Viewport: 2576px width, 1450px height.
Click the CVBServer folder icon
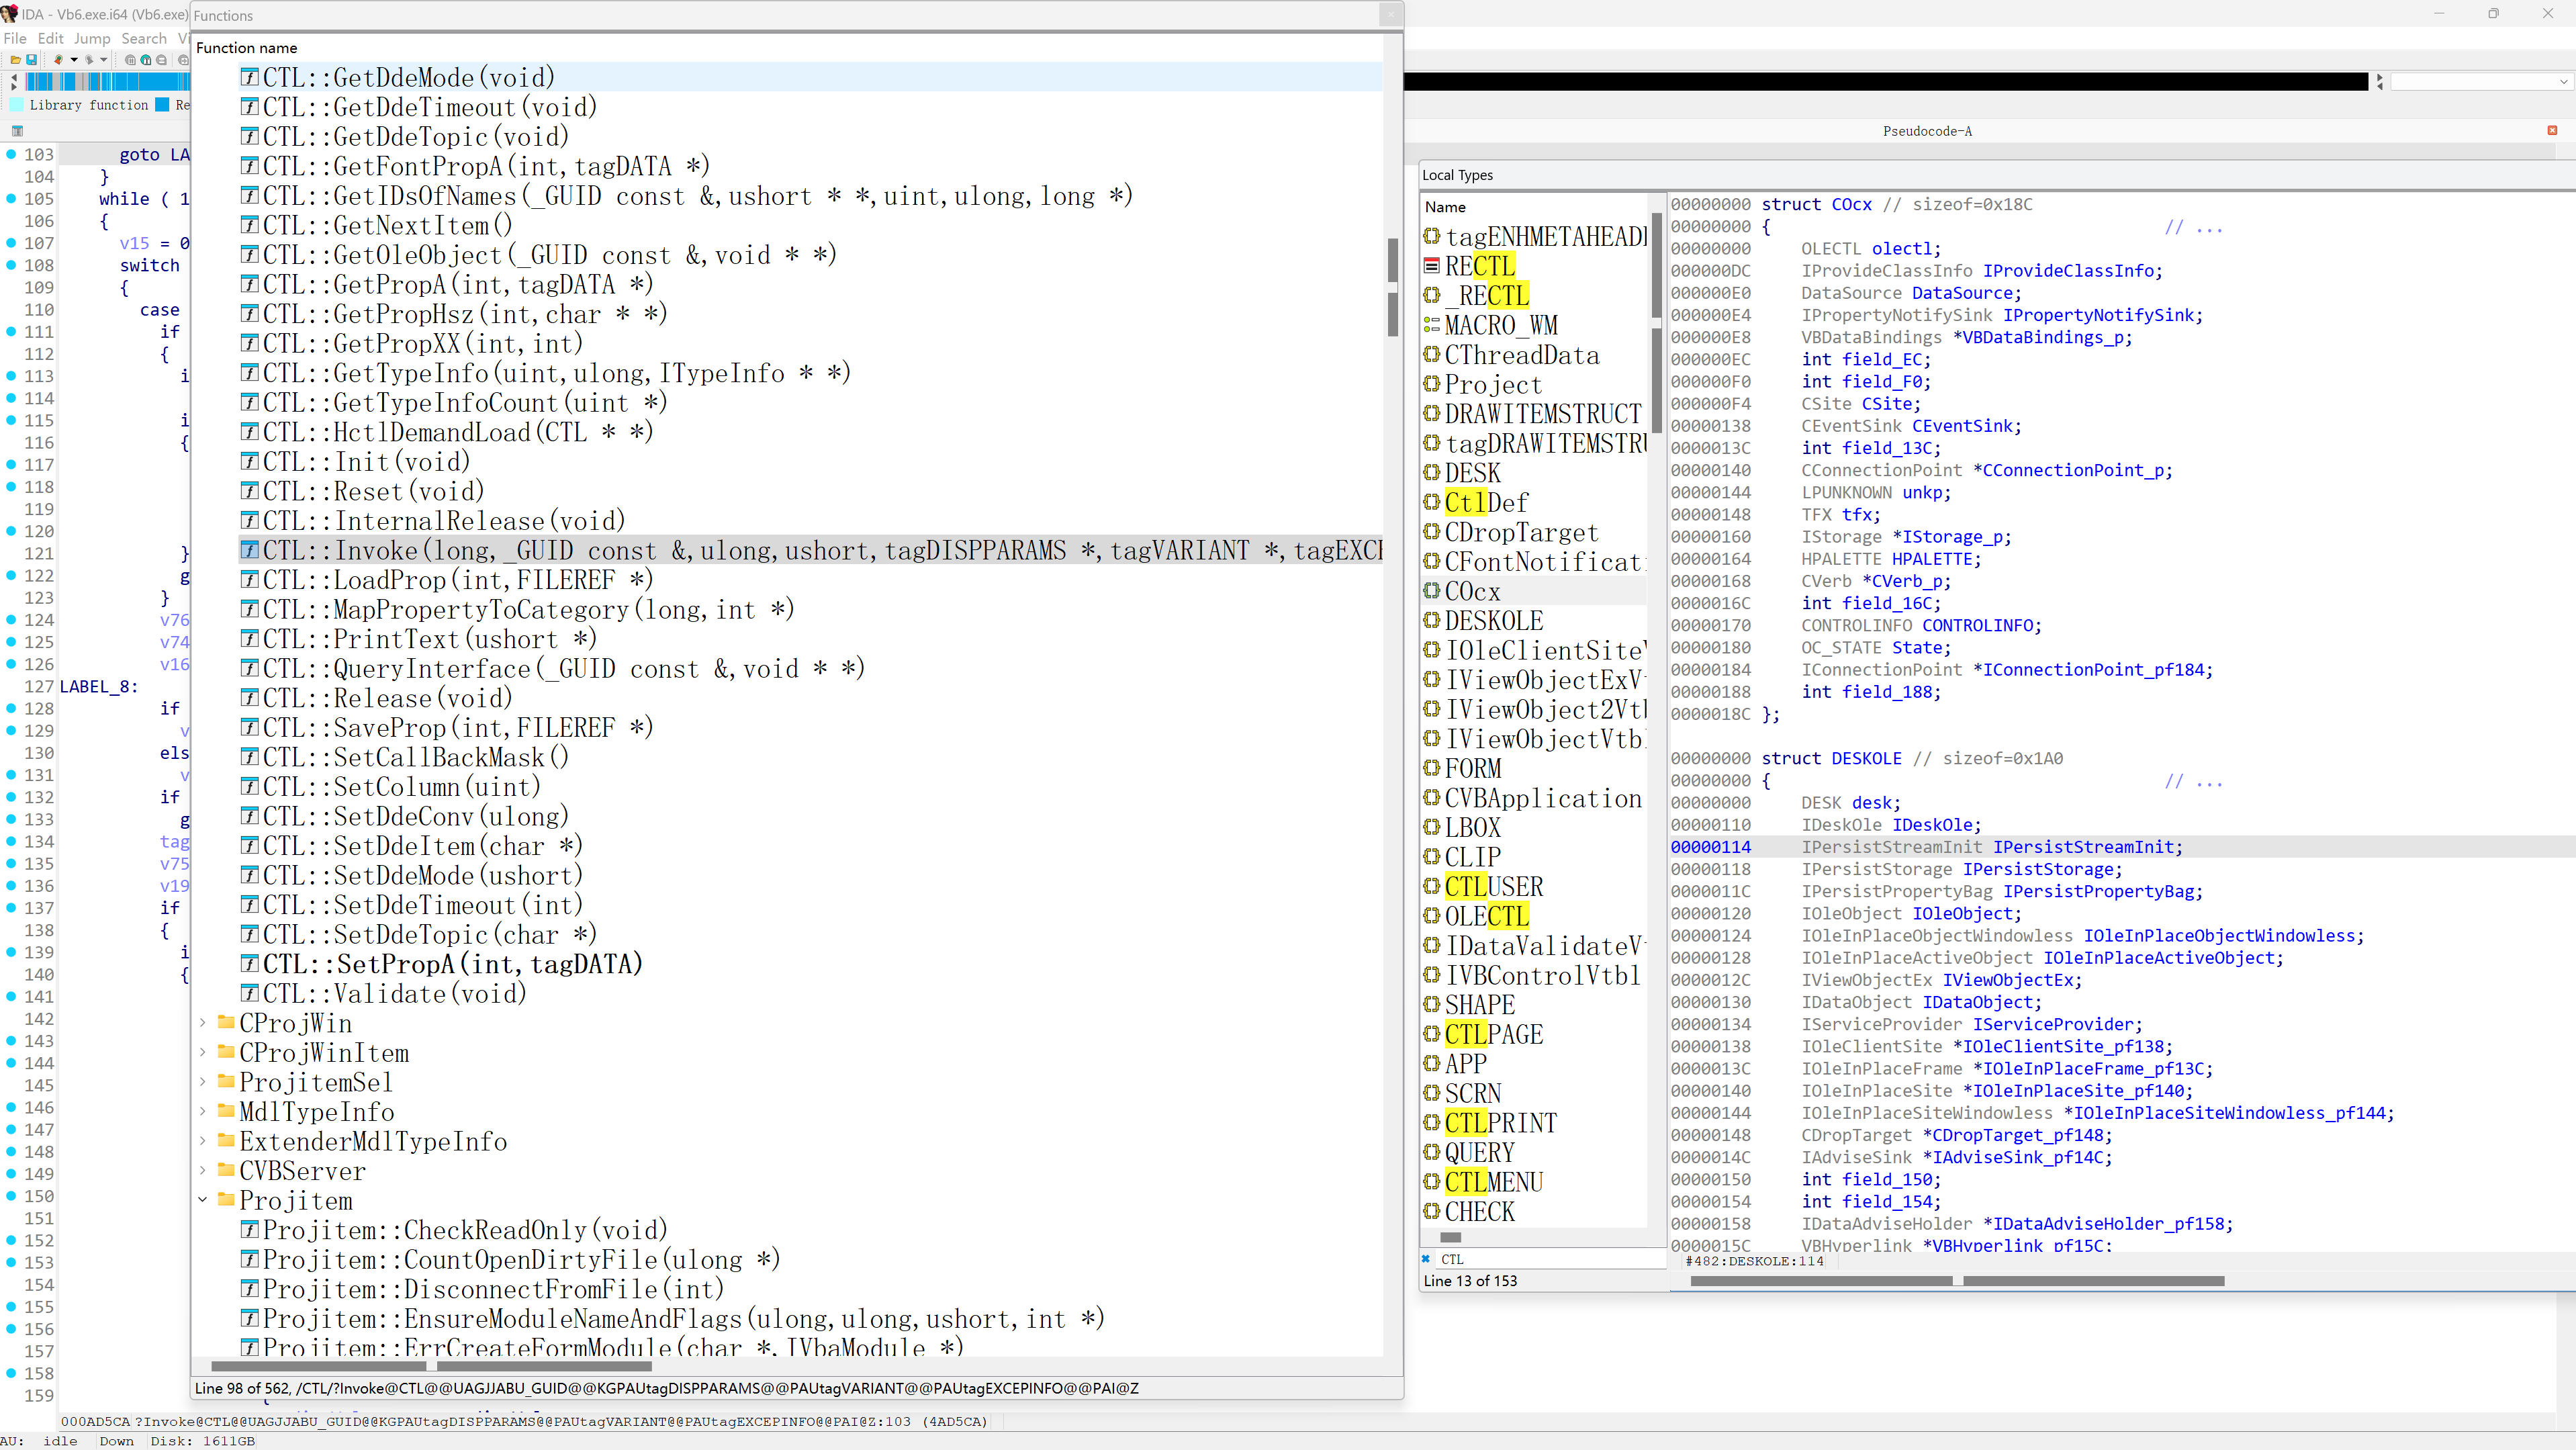pos(226,1170)
